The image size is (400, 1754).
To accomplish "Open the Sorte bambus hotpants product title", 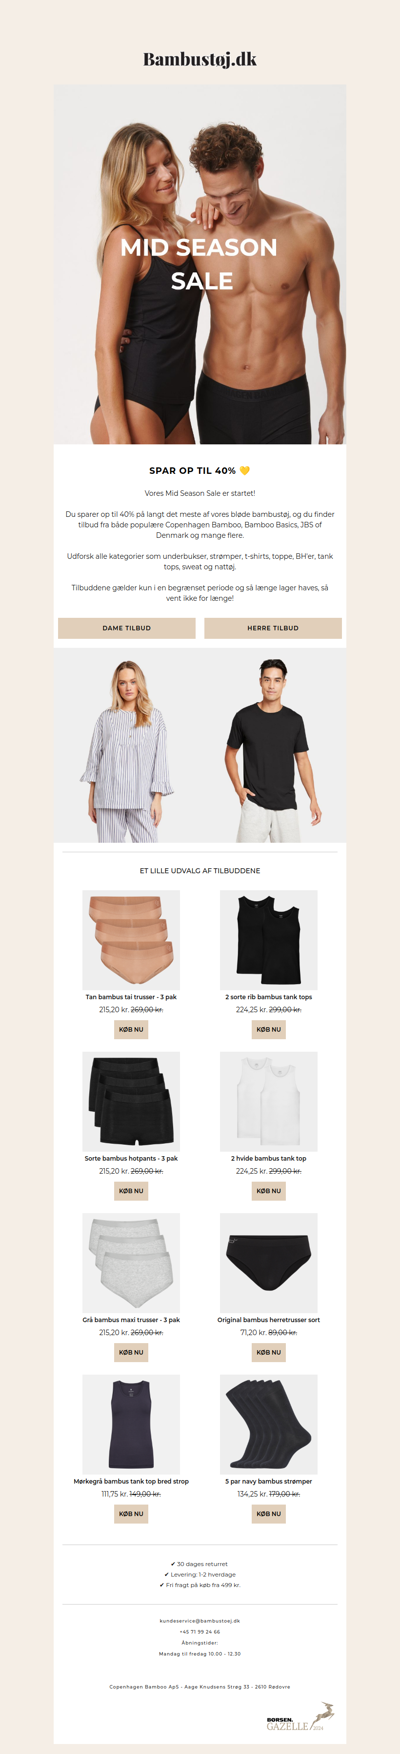I will (x=131, y=1158).
